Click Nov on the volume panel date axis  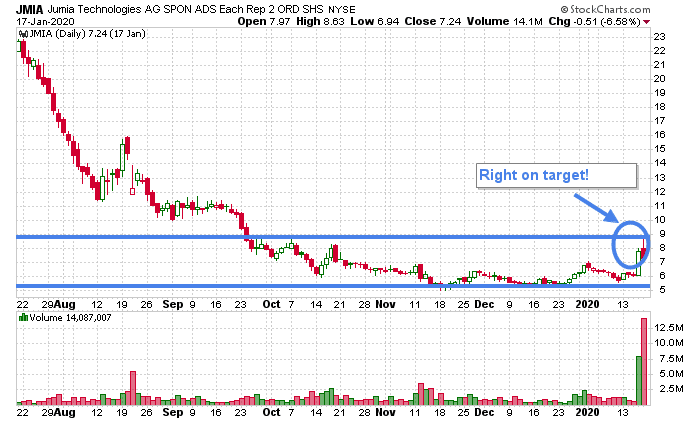tap(385, 412)
